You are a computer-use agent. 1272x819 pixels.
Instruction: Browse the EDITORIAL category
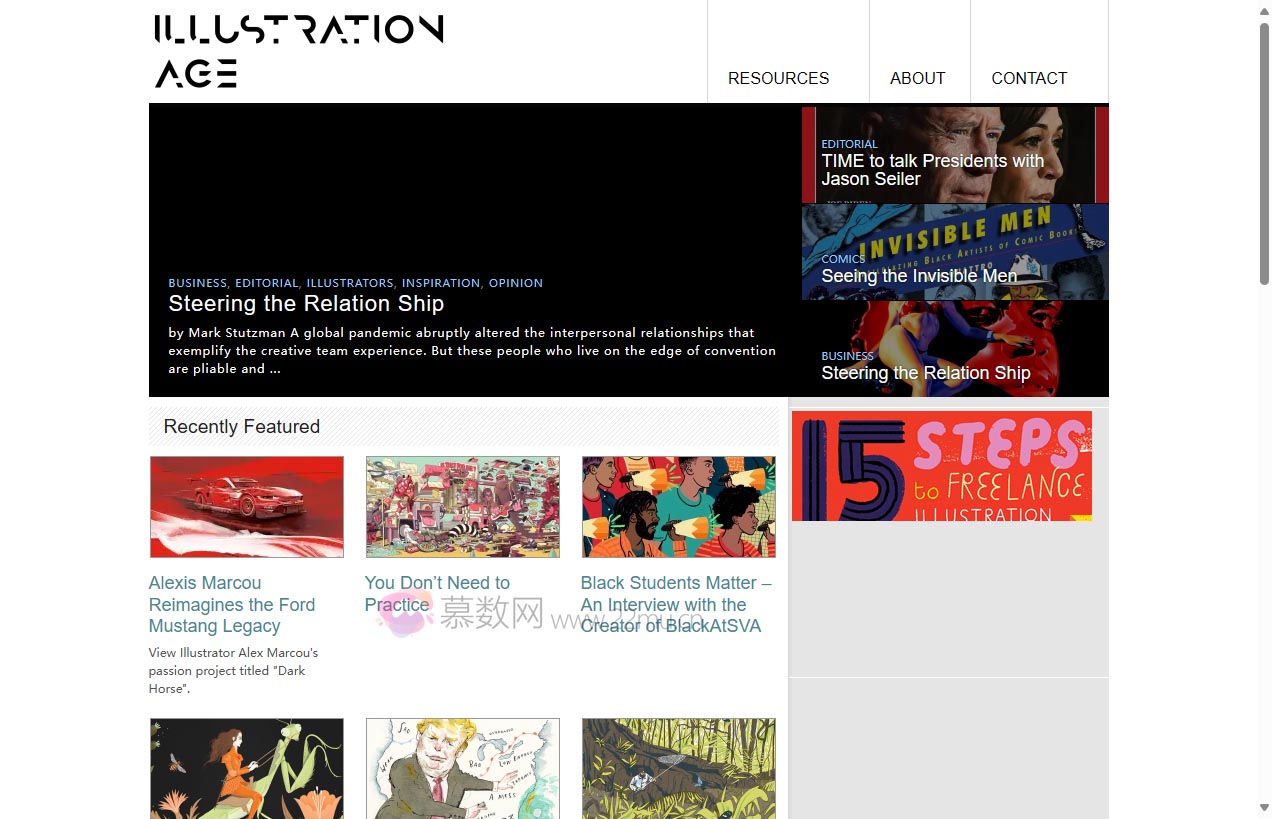coord(266,282)
